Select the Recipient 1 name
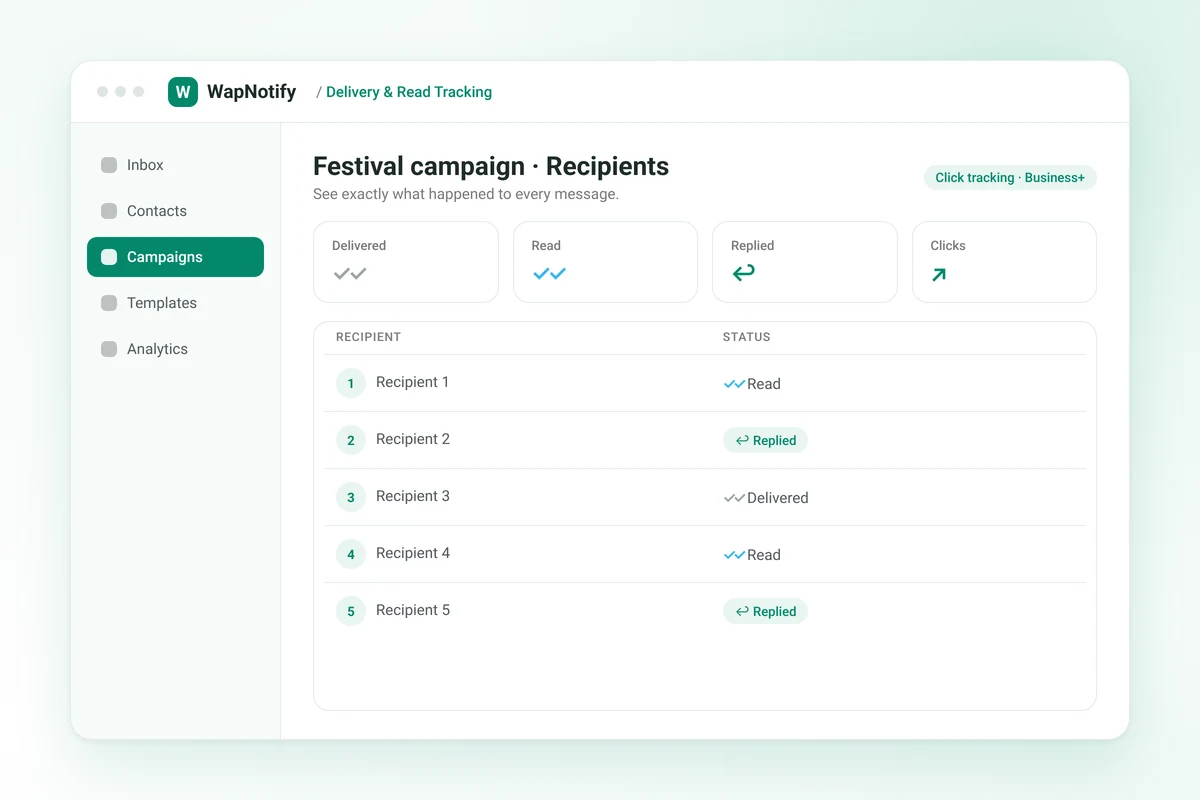The height and width of the screenshot is (800, 1200). pos(412,382)
